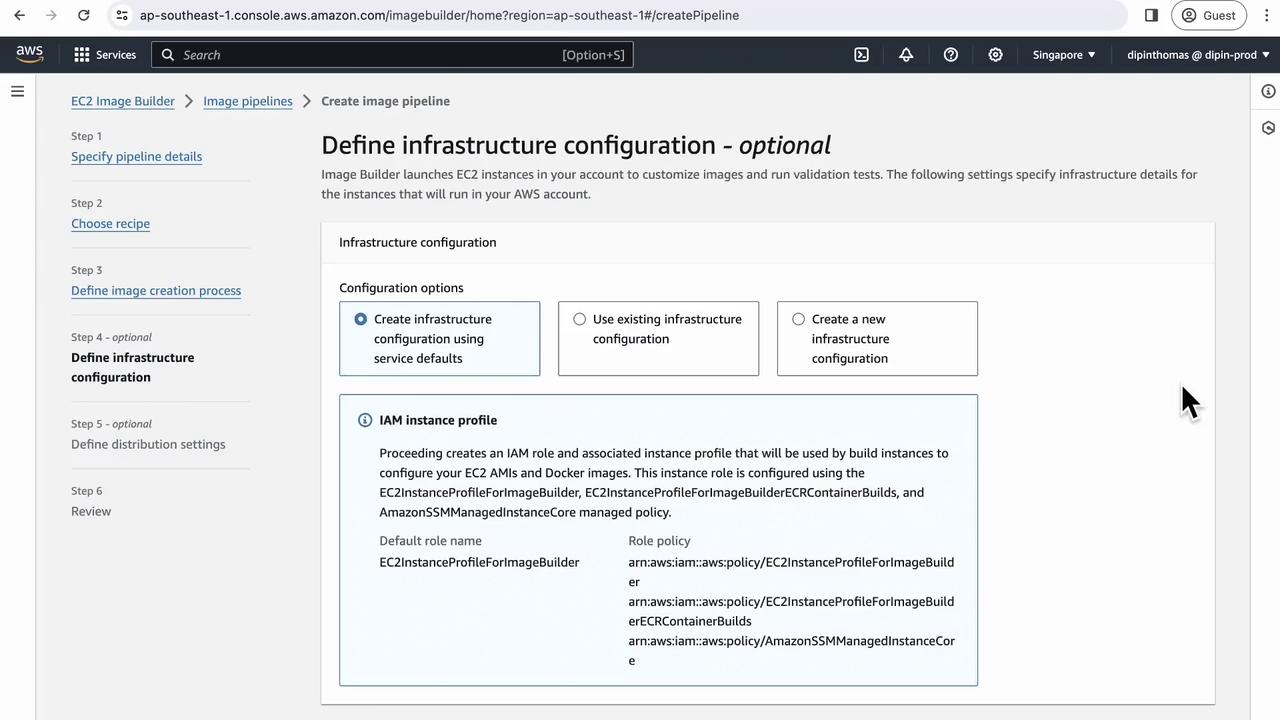Viewport: 1280px width, 720px height.
Task: Open console settings gear icon
Action: [995, 55]
